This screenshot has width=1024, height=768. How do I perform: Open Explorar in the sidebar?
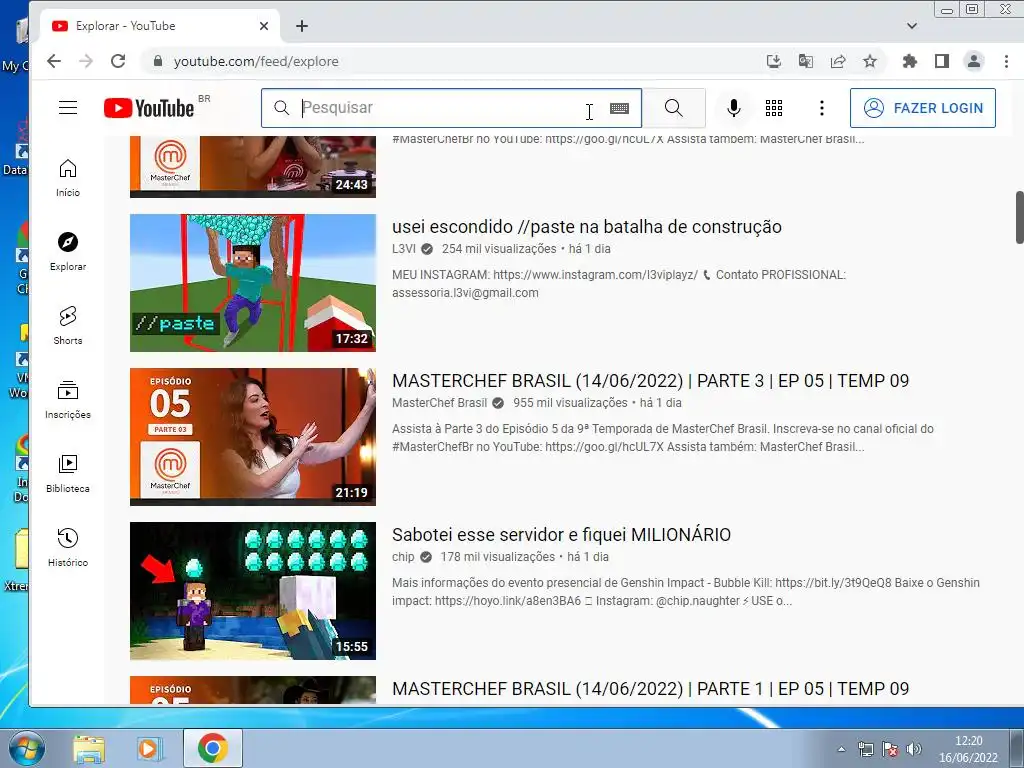[68, 252]
